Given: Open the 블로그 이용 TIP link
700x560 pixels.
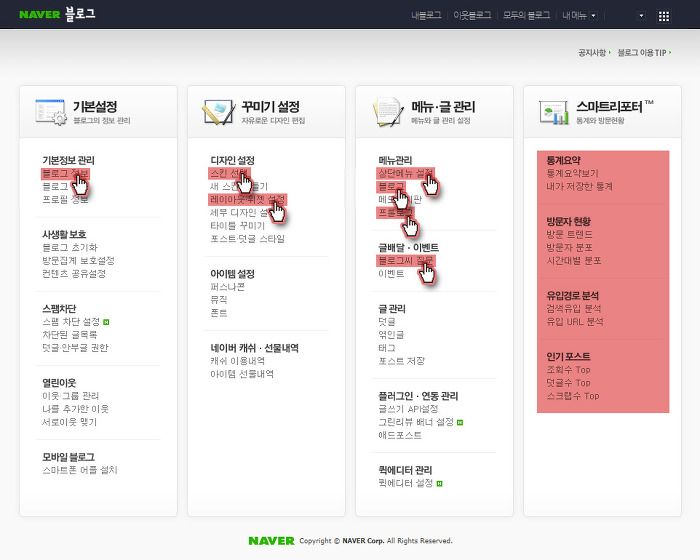Looking at the screenshot, I should (x=642, y=53).
